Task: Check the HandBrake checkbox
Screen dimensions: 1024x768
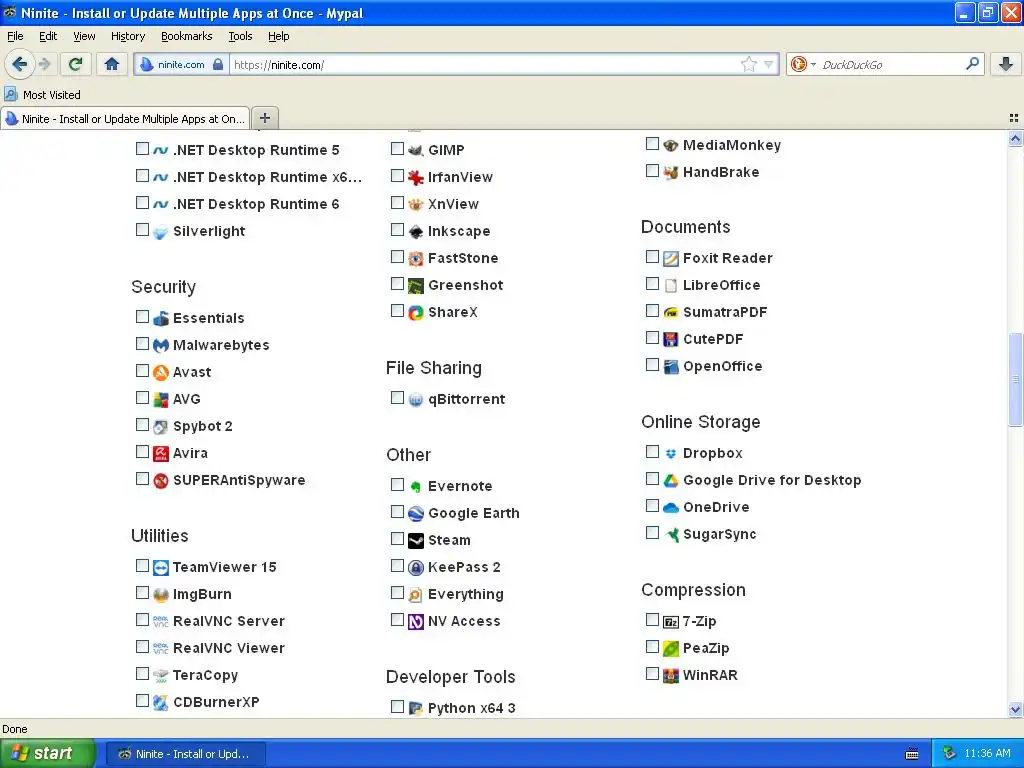Action: click(652, 170)
